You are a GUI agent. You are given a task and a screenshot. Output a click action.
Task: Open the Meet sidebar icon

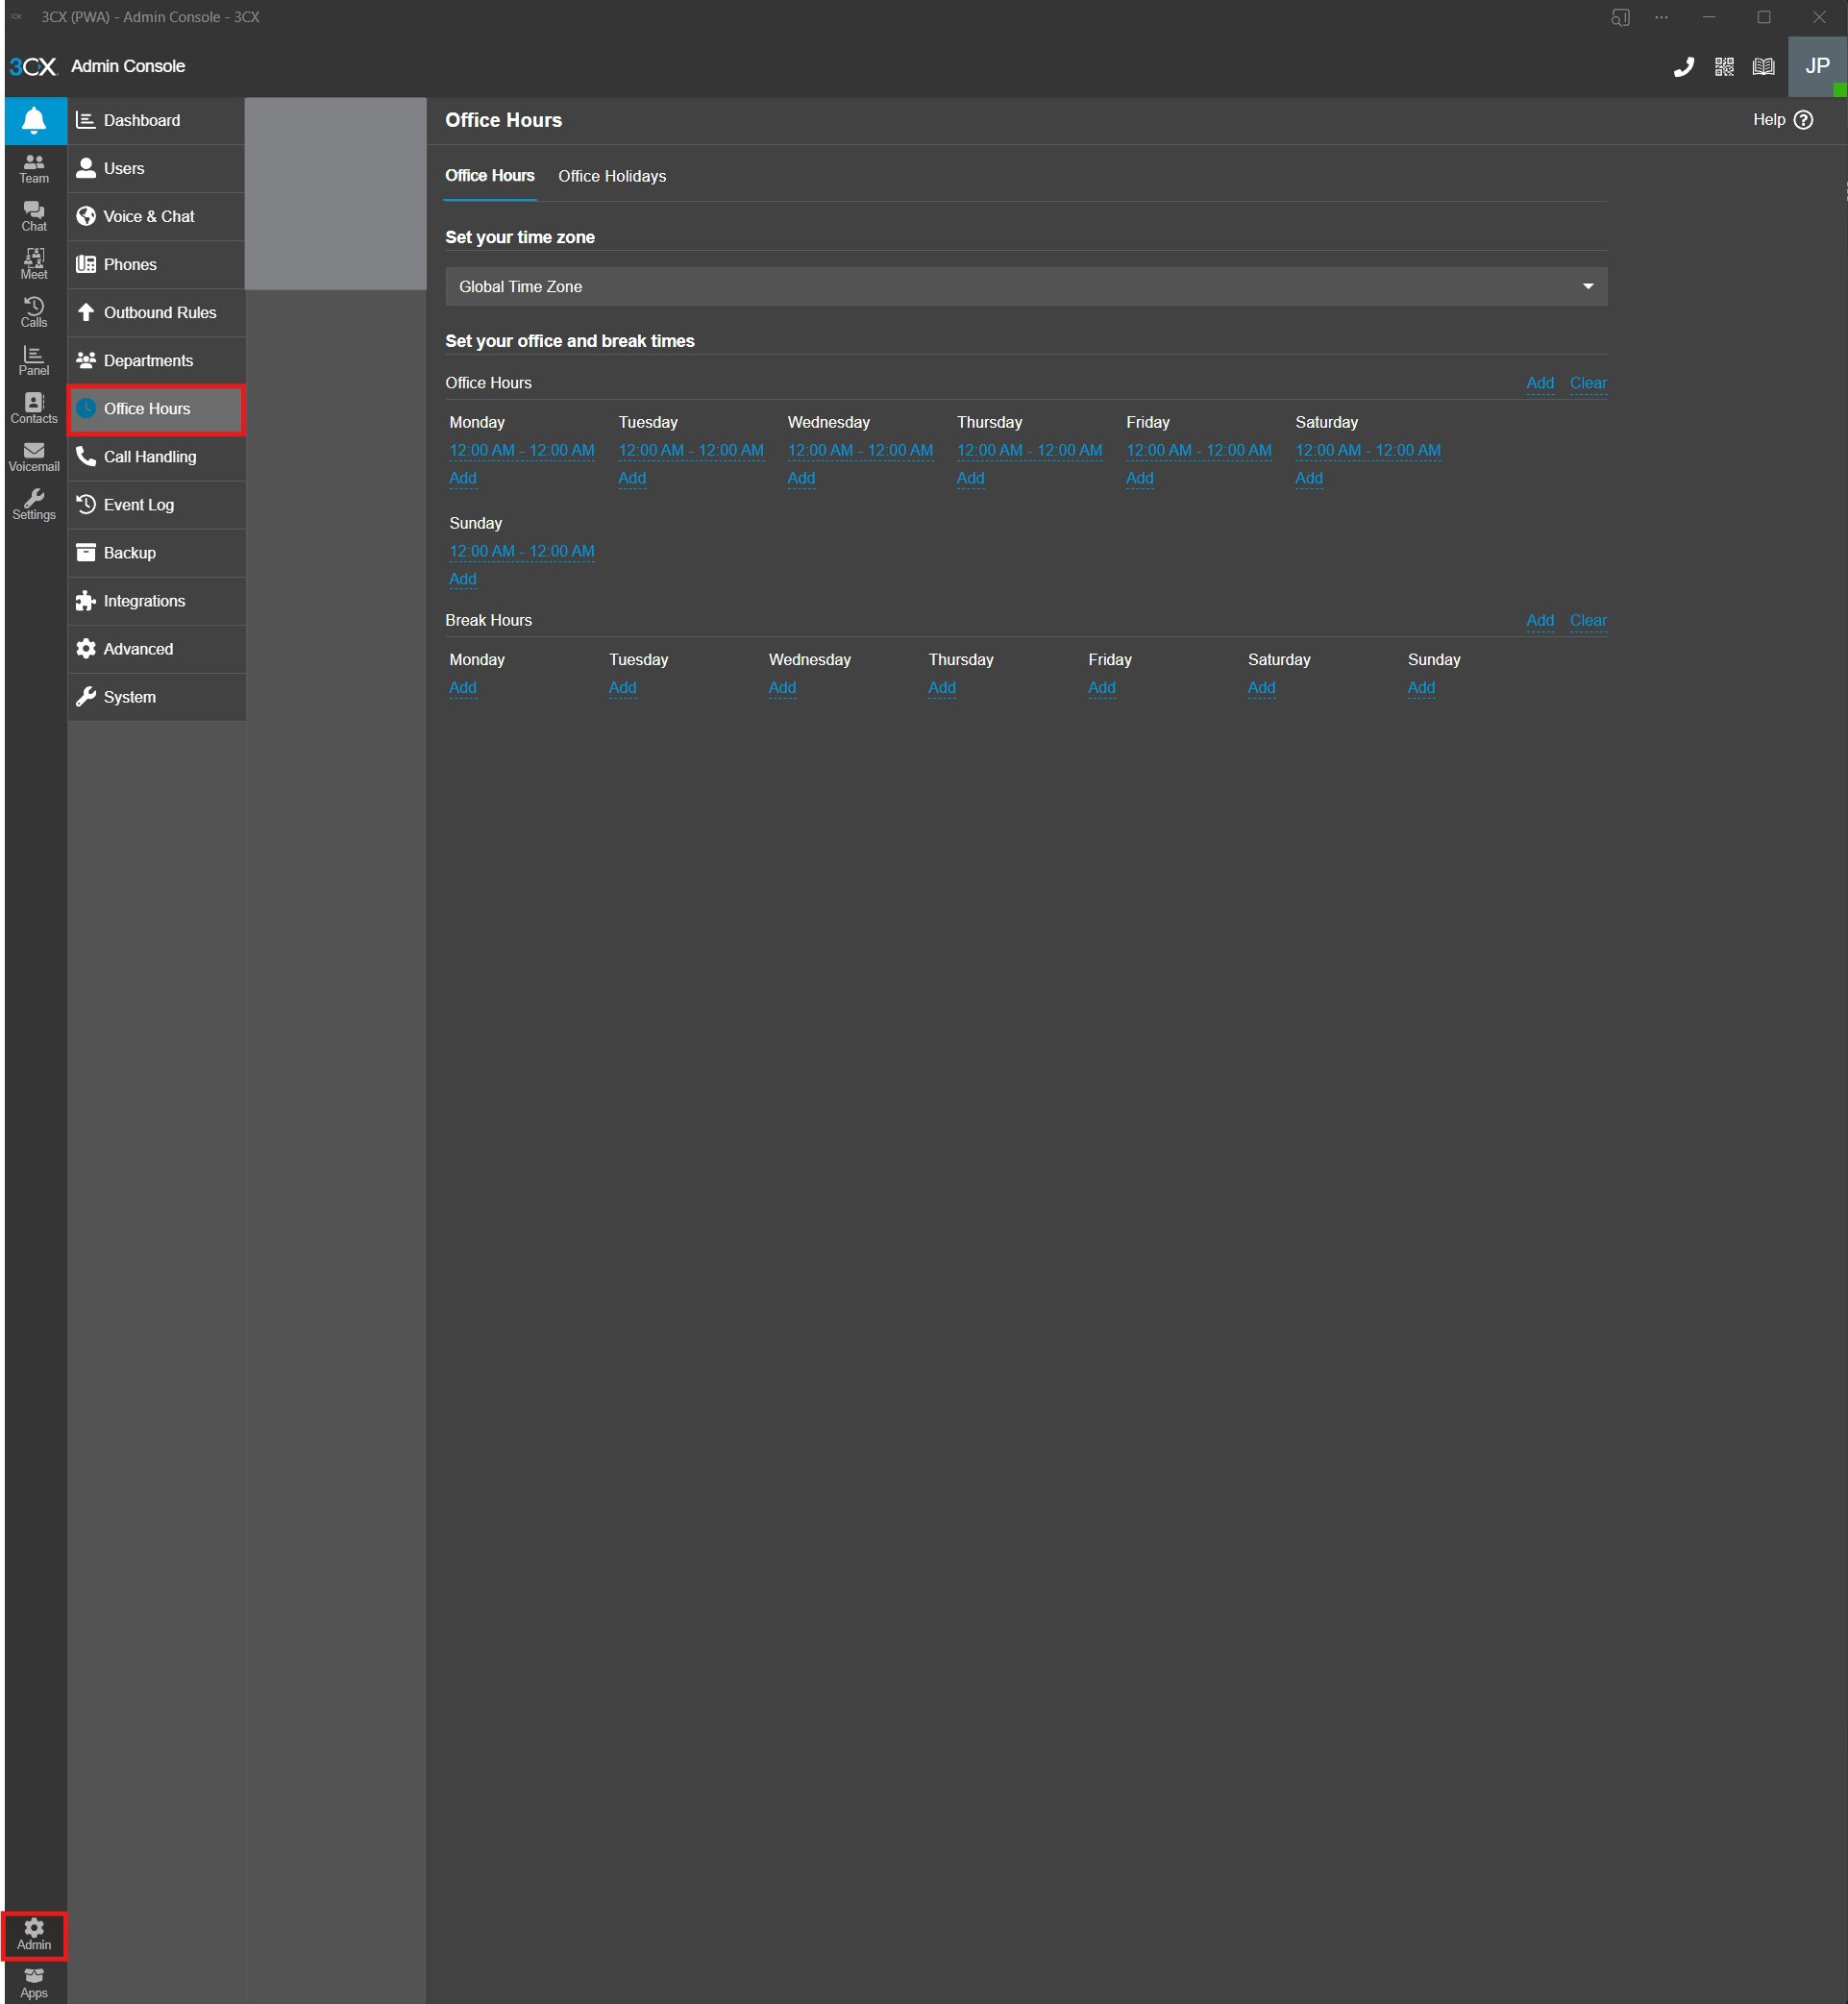(x=35, y=264)
